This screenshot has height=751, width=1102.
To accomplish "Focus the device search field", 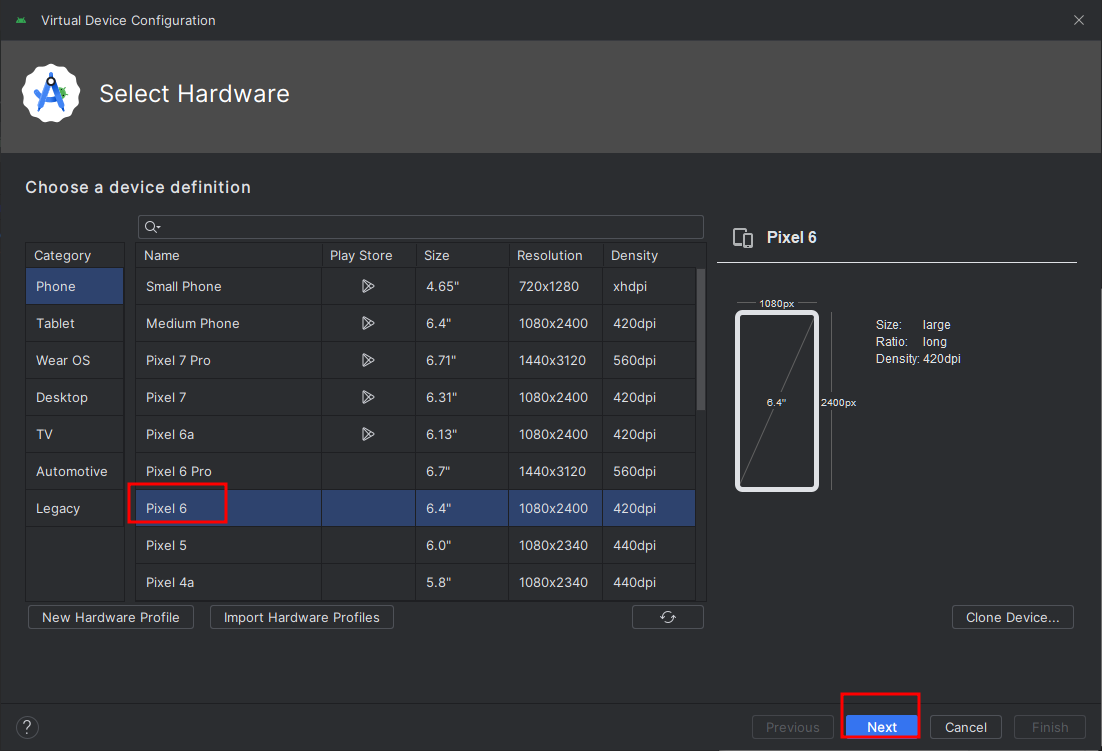I will 421,226.
